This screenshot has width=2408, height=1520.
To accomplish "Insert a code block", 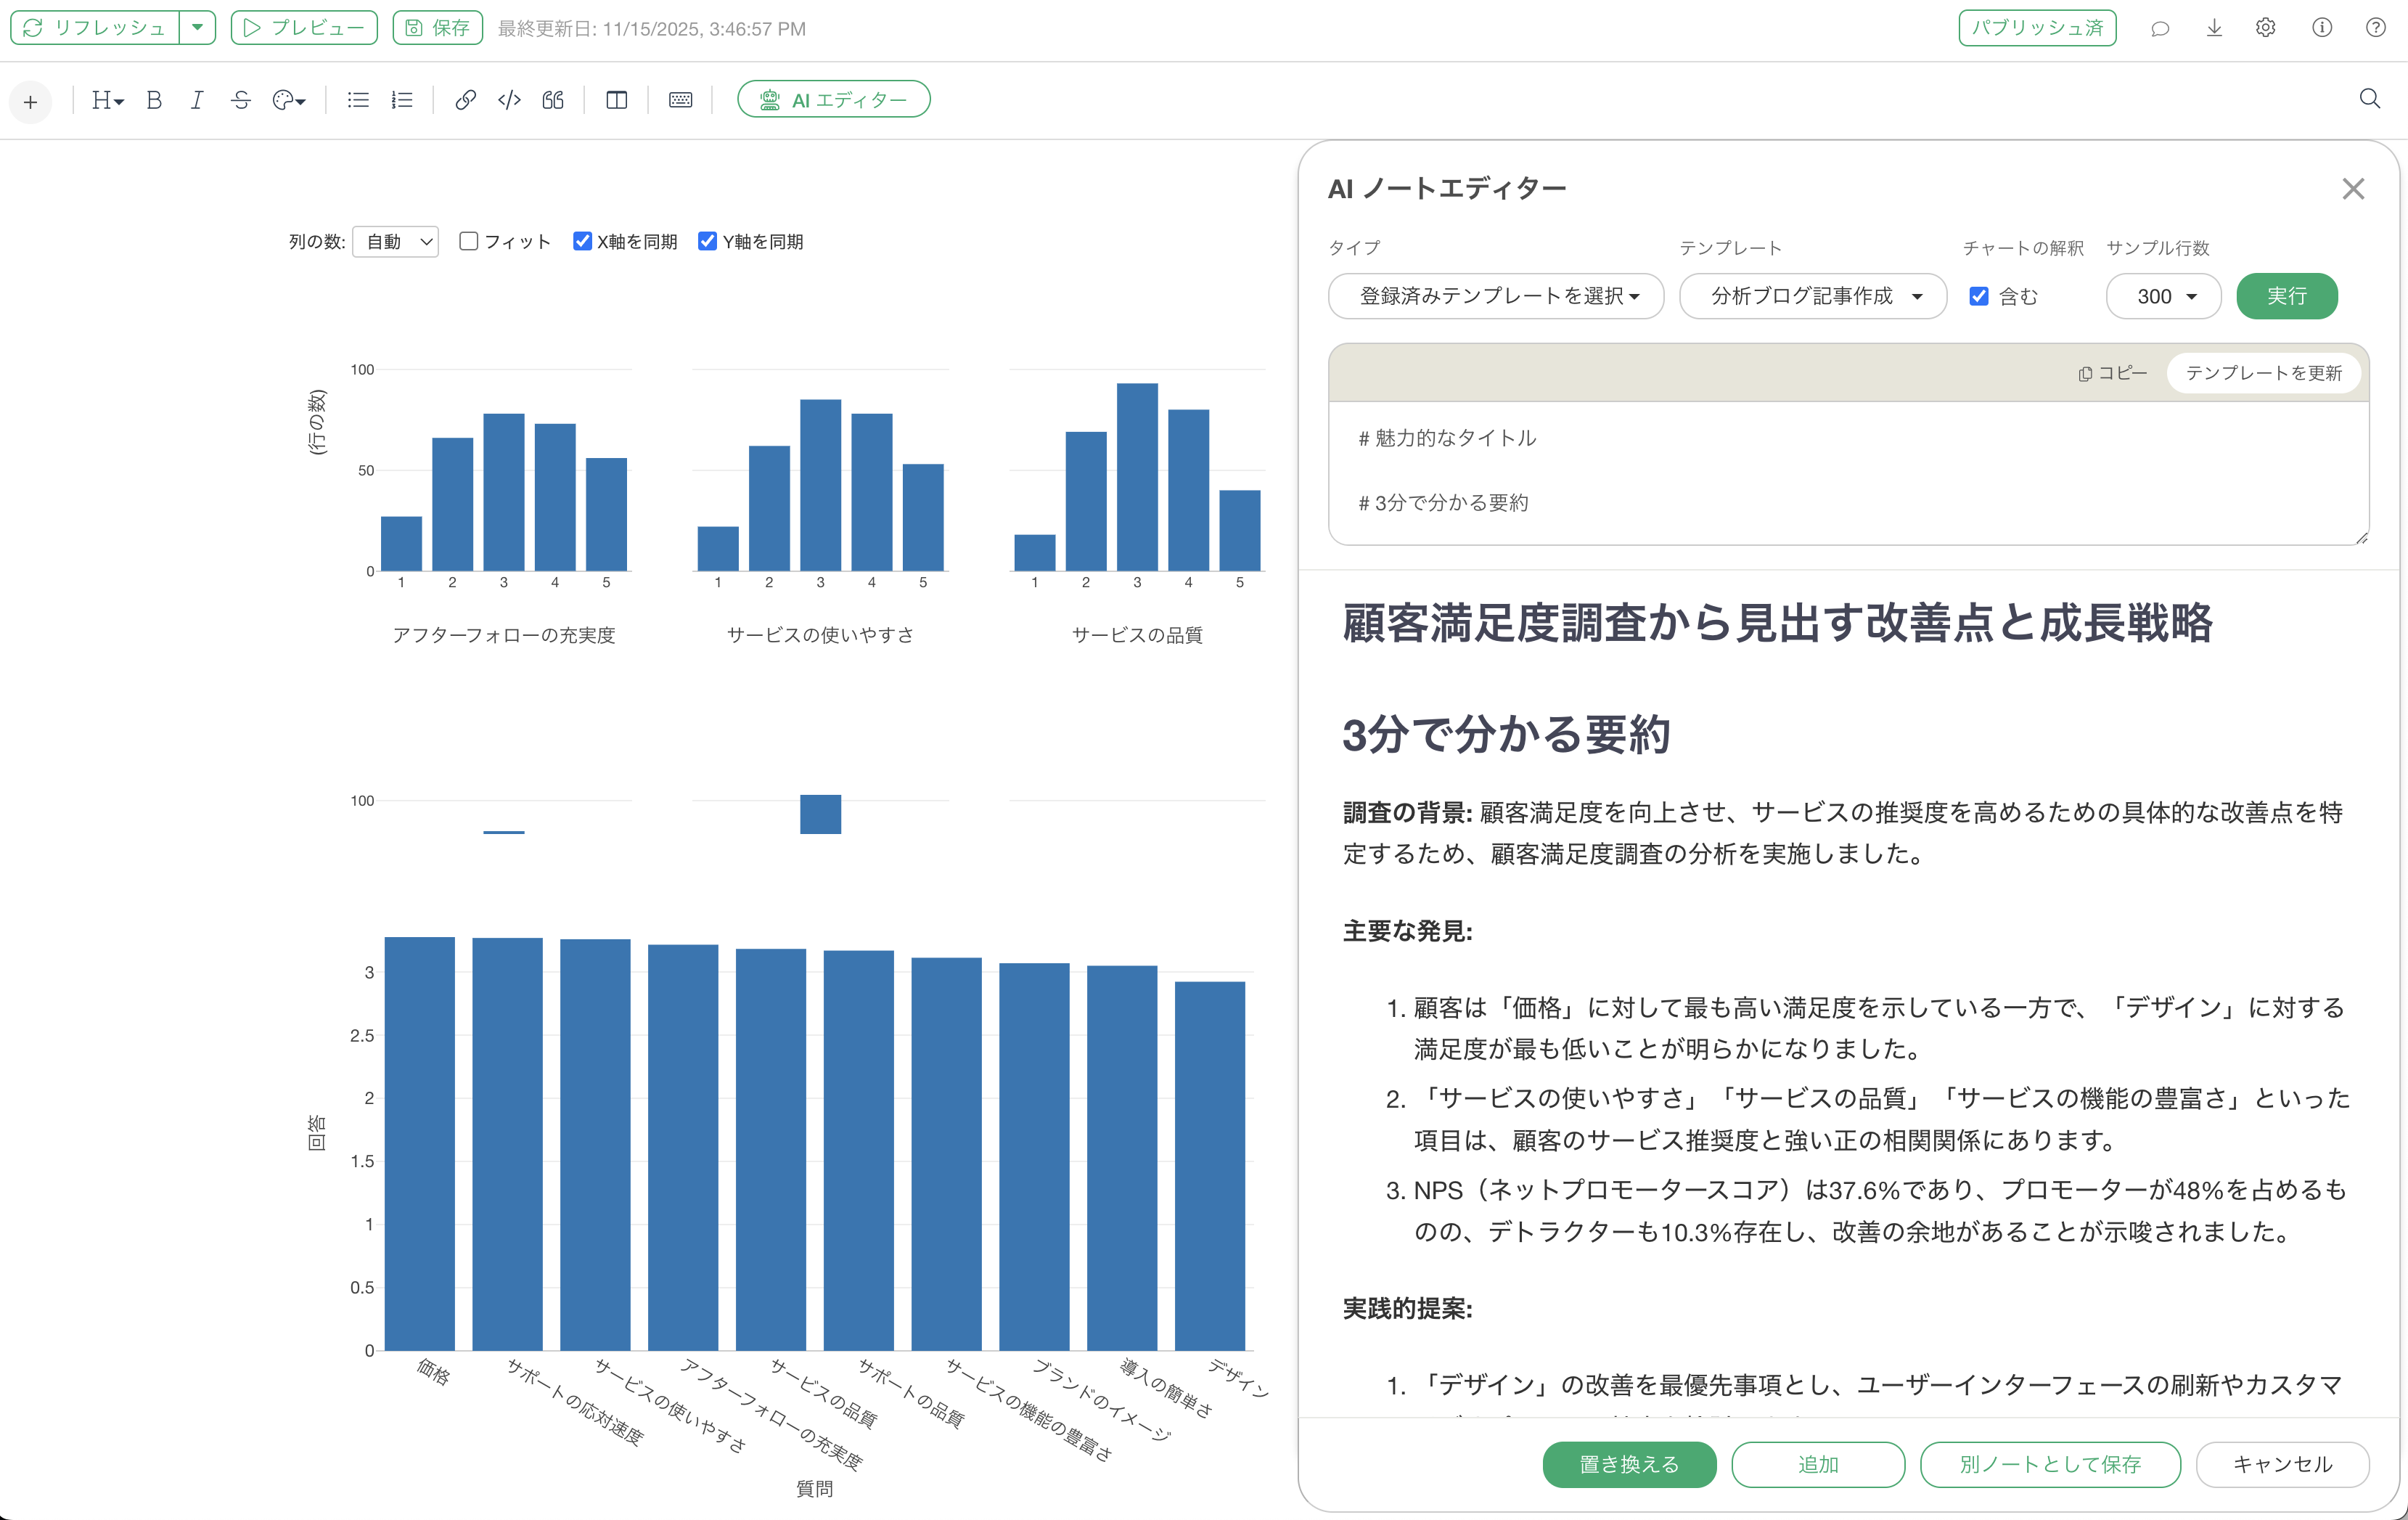I will click(x=509, y=100).
